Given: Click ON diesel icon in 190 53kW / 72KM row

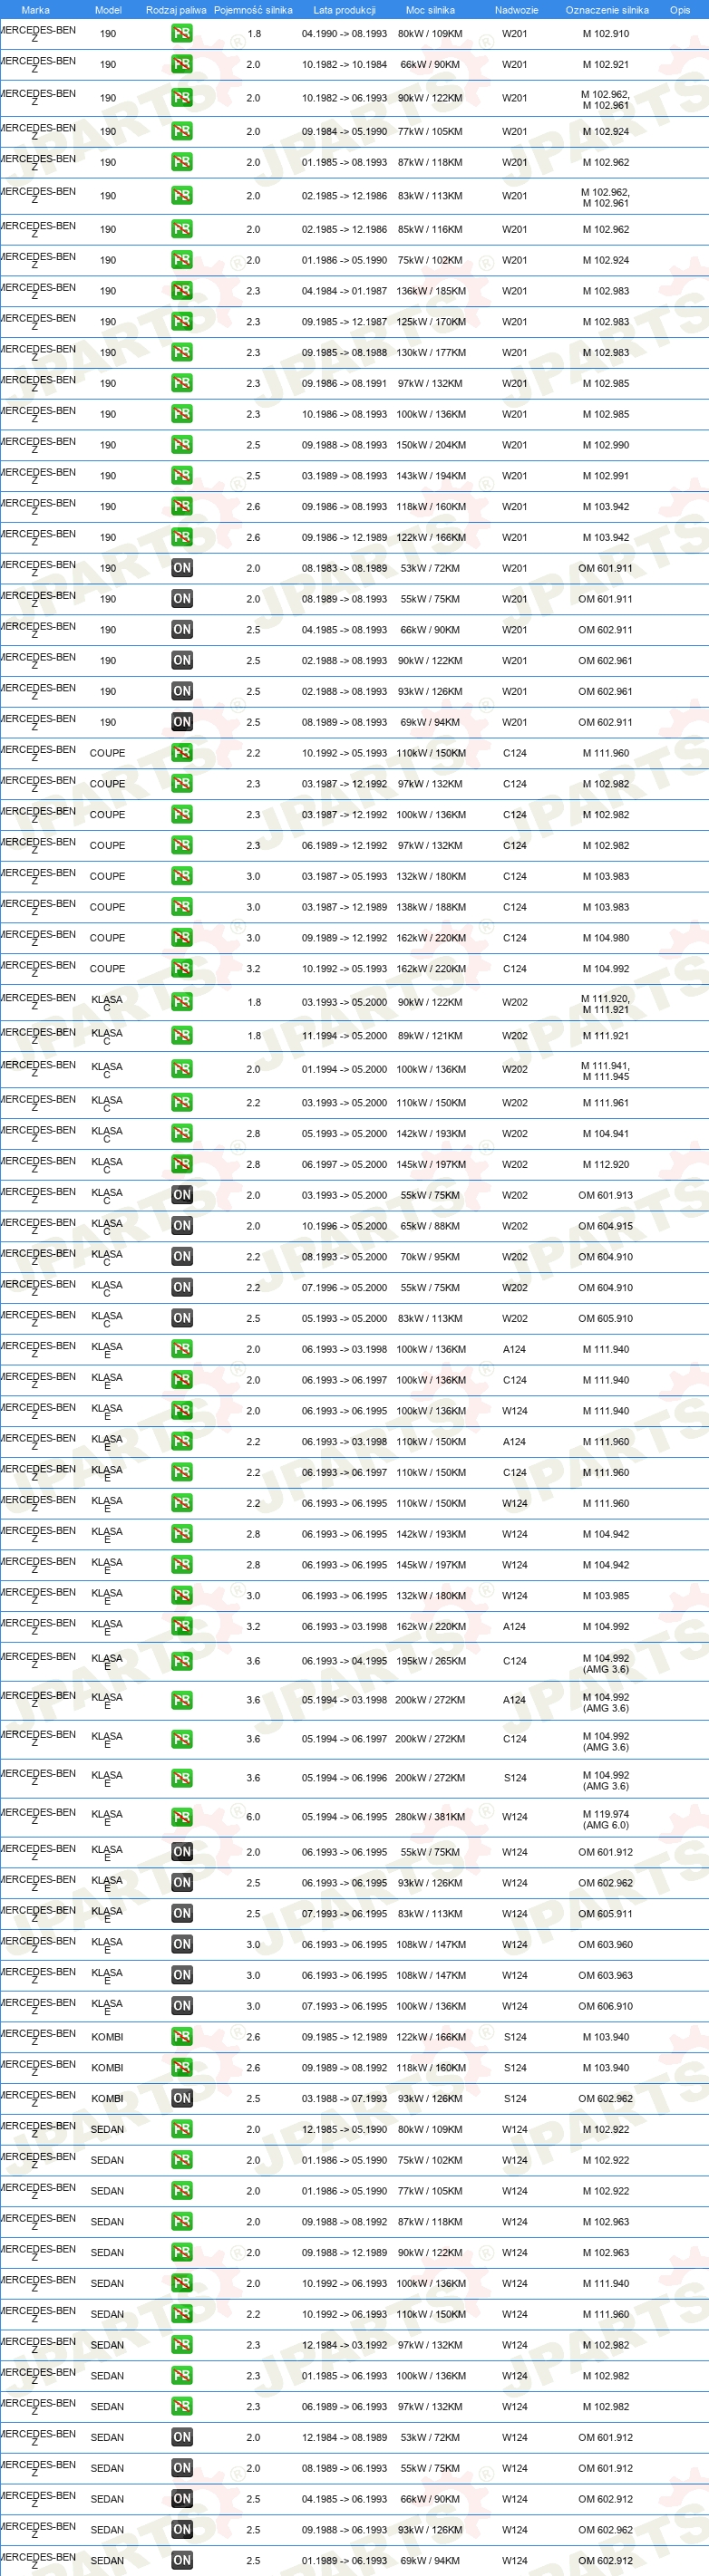Looking at the screenshot, I should 181,568.
